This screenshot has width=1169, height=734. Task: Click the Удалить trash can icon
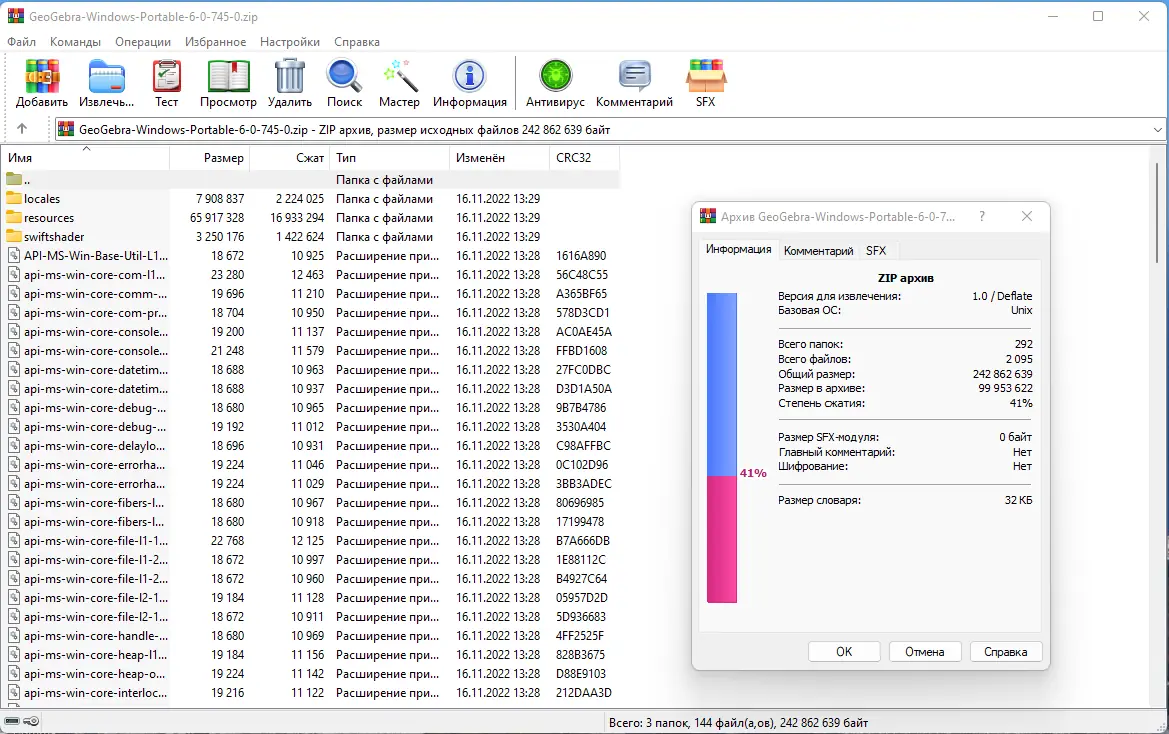click(x=289, y=76)
